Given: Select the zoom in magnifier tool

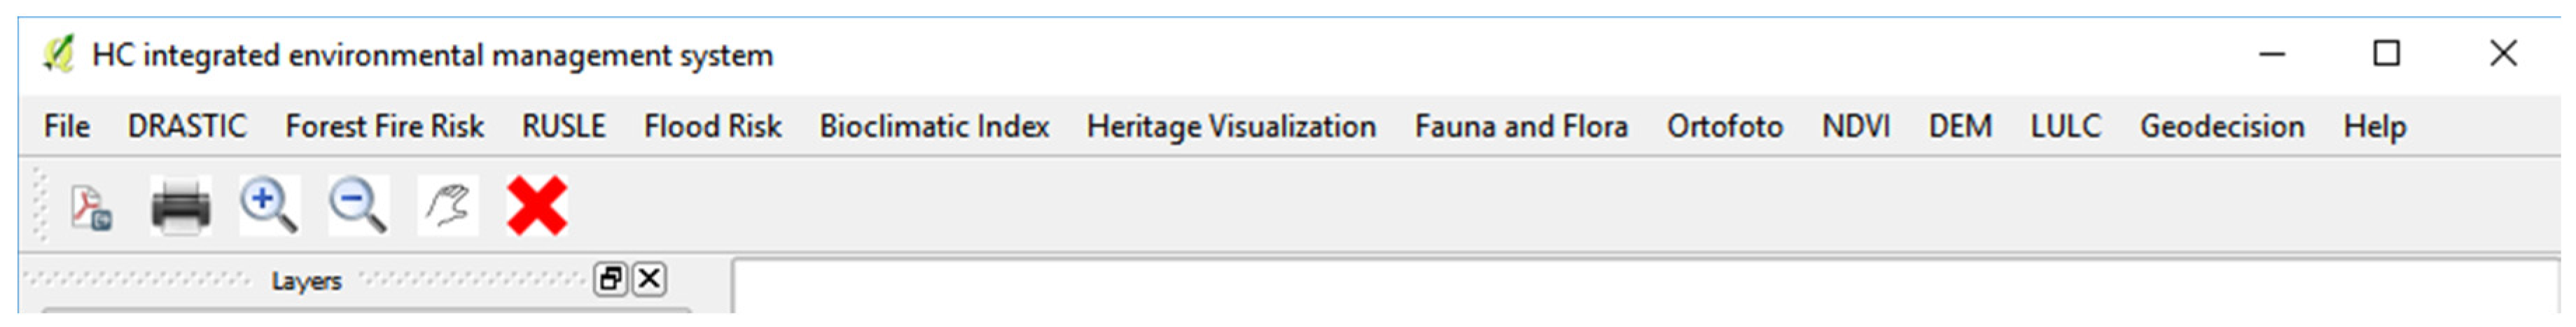Looking at the screenshot, I should pos(268,205).
